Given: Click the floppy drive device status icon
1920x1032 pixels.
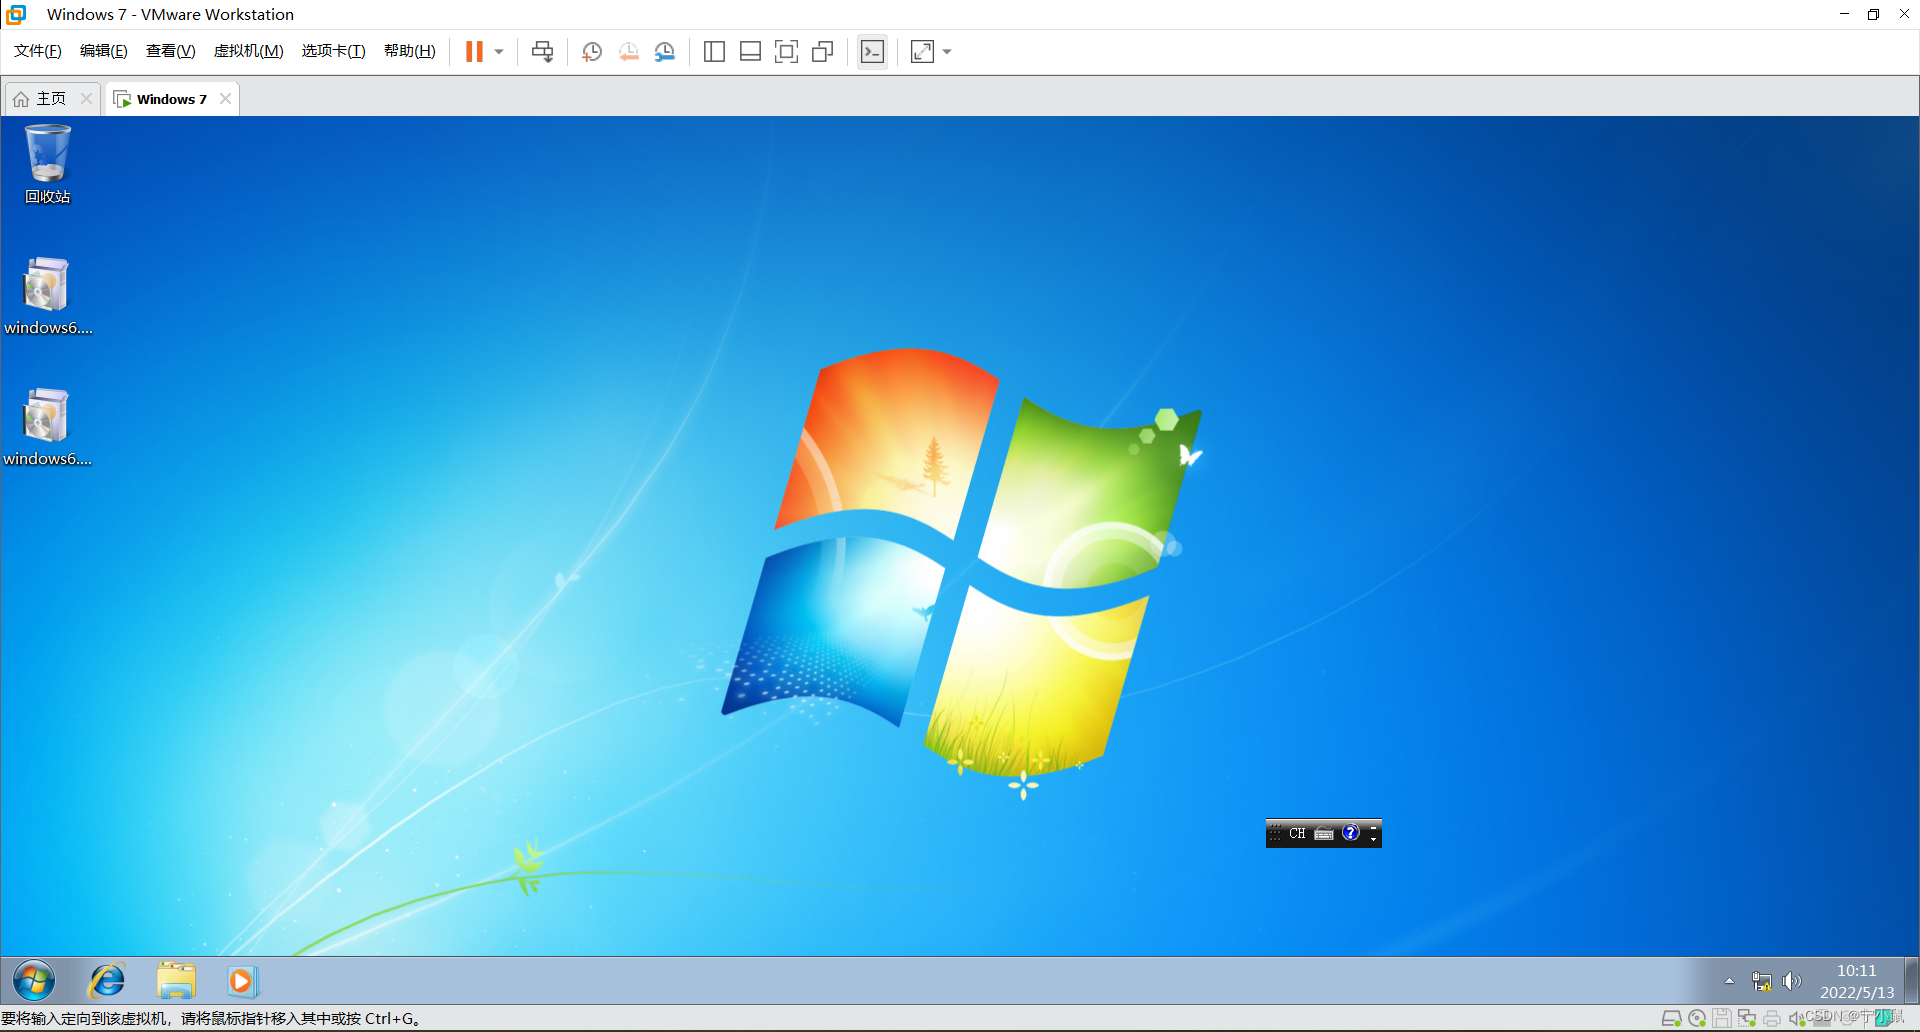Looking at the screenshot, I should [1722, 1019].
